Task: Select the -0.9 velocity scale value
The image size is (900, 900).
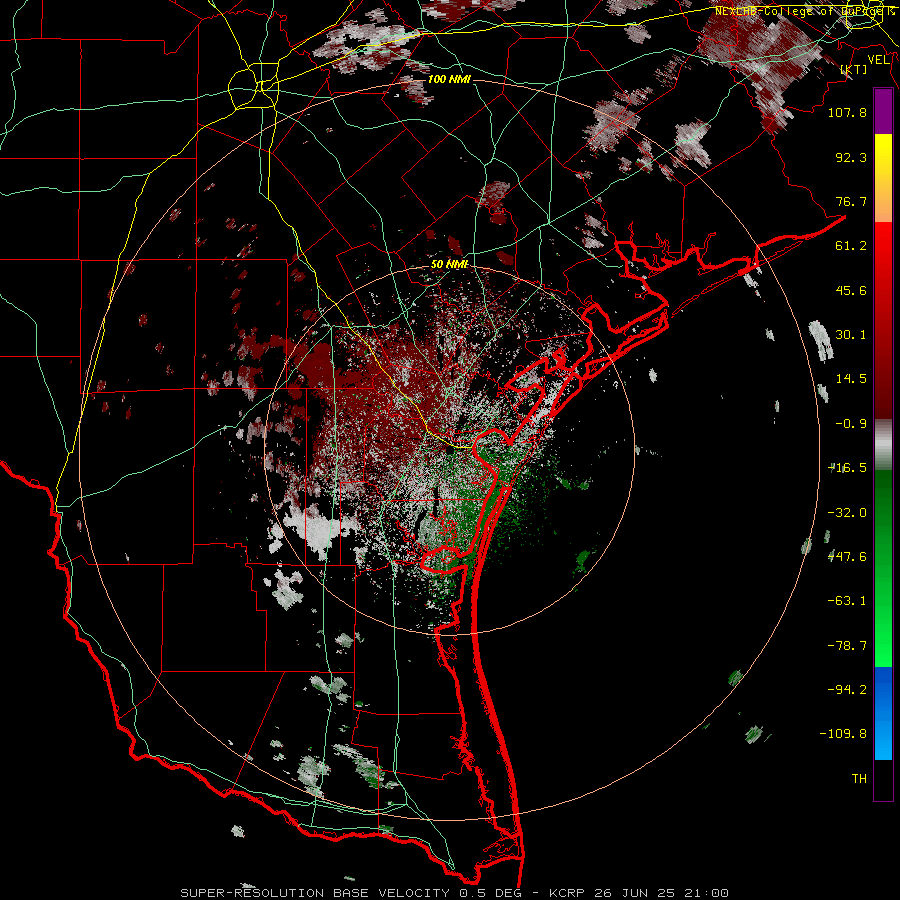Action: [851, 424]
